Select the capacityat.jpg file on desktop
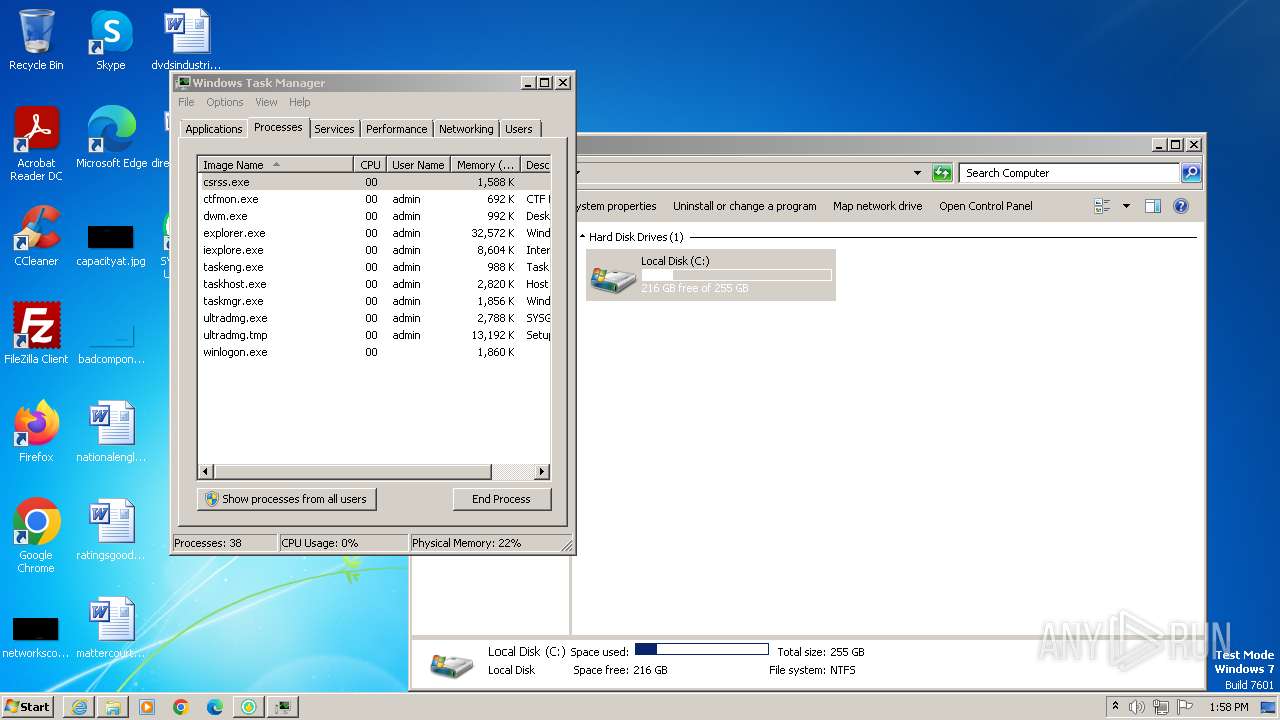Screen dimensions: 1280x720 pyautogui.click(x=110, y=243)
